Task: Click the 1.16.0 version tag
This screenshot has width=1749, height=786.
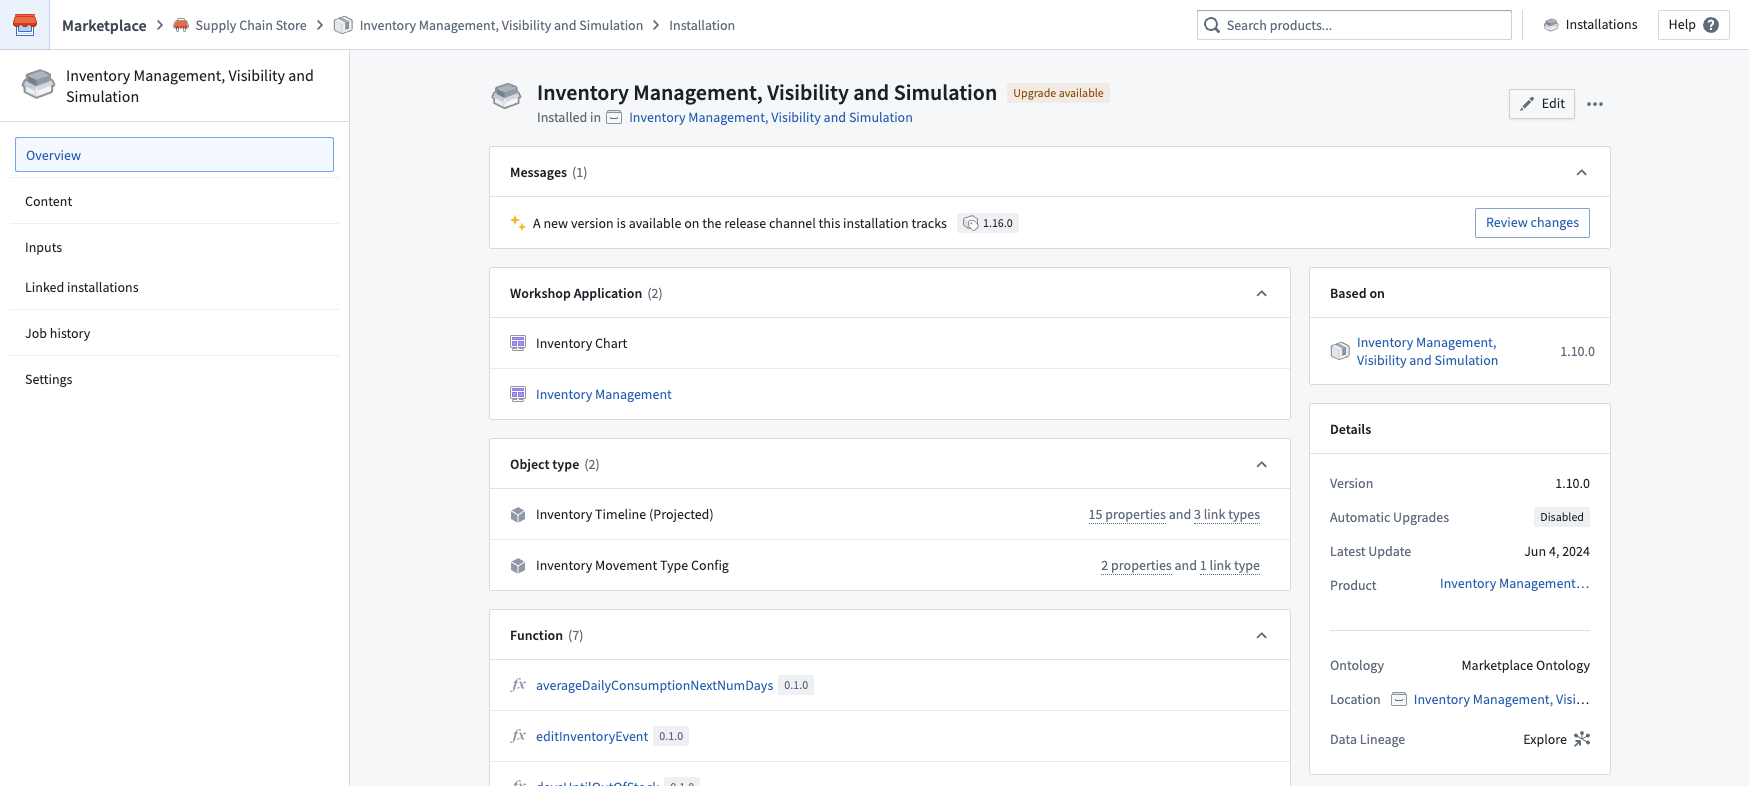Action: [988, 223]
